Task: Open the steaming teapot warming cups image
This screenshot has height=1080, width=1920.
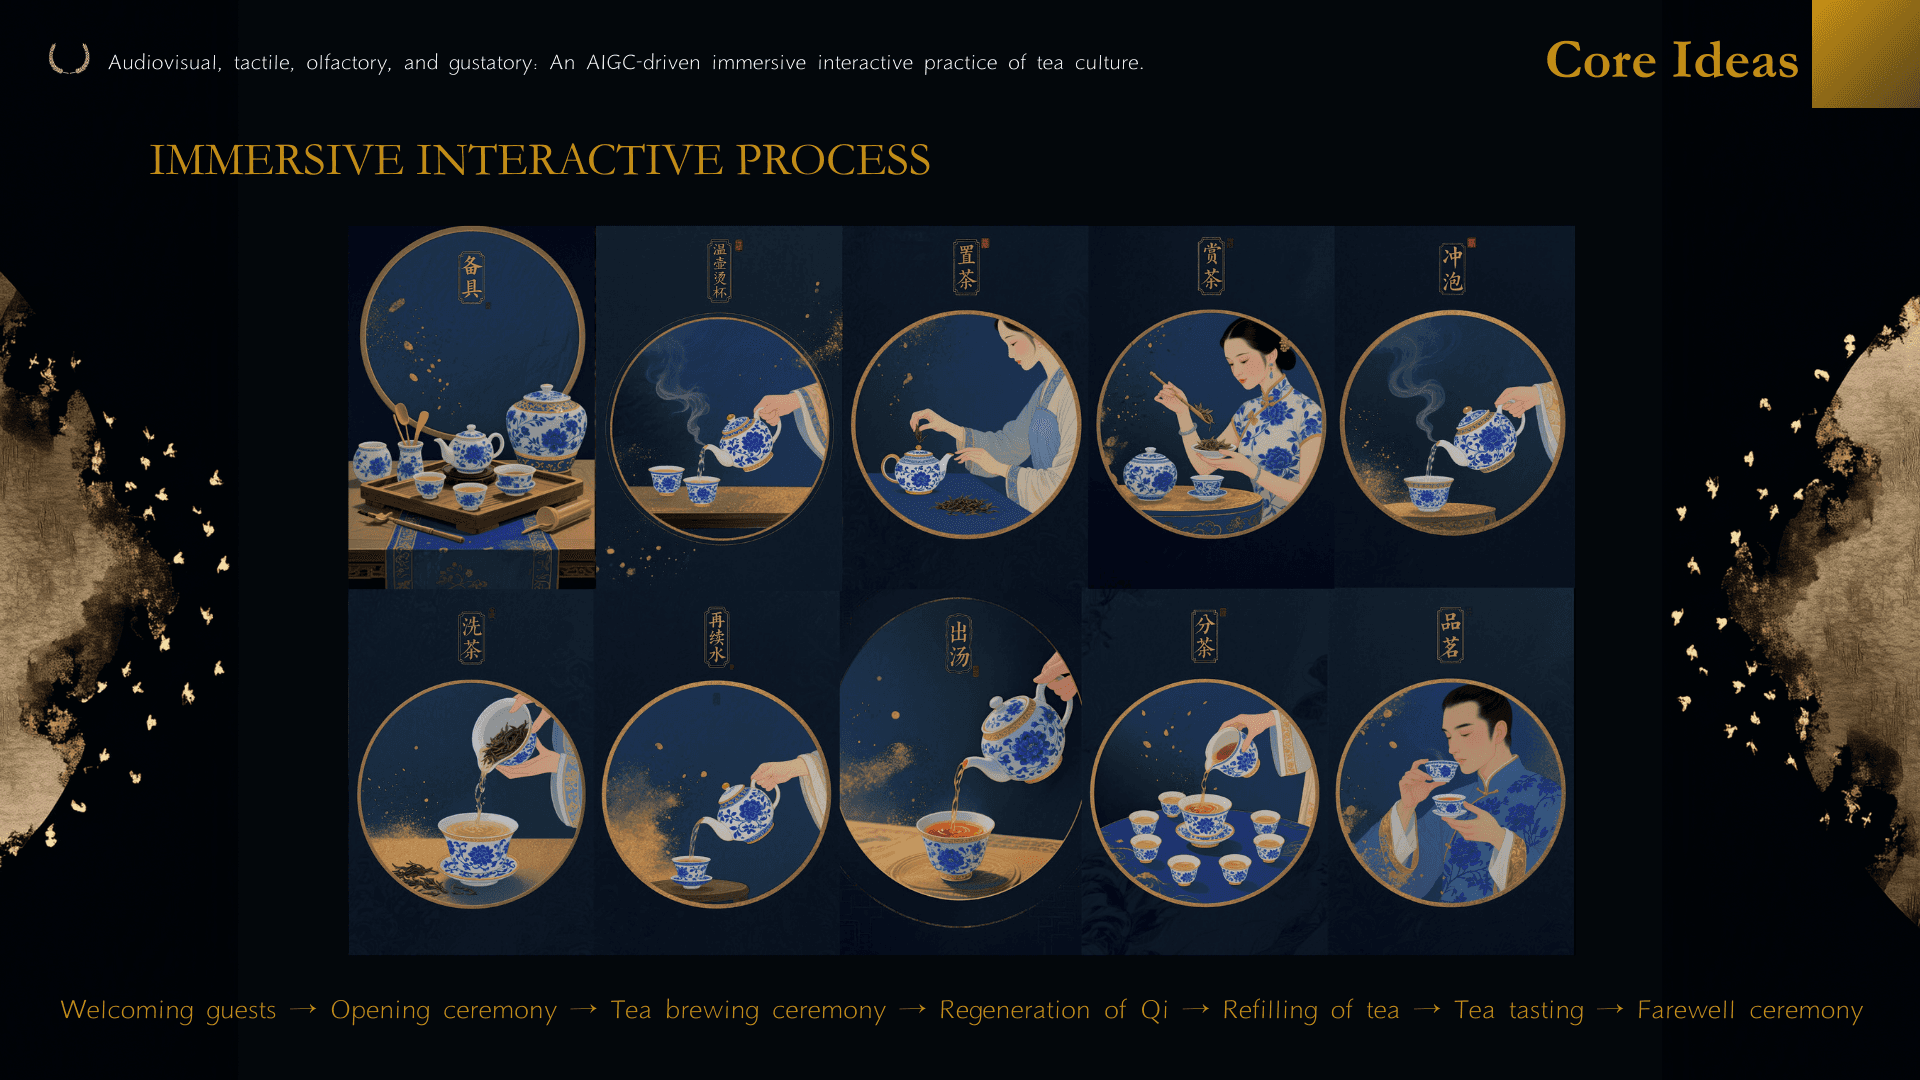Action: (x=719, y=407)
